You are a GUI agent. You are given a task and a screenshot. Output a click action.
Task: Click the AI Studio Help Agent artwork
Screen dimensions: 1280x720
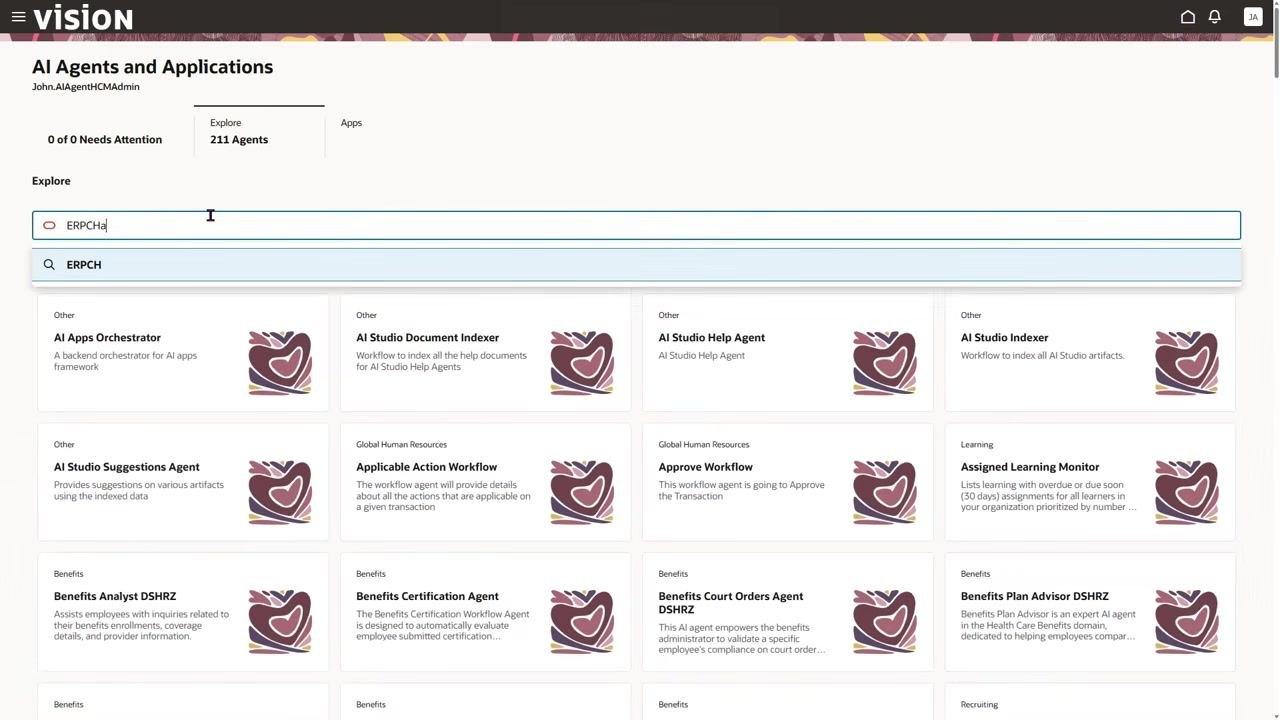point(885,363)
